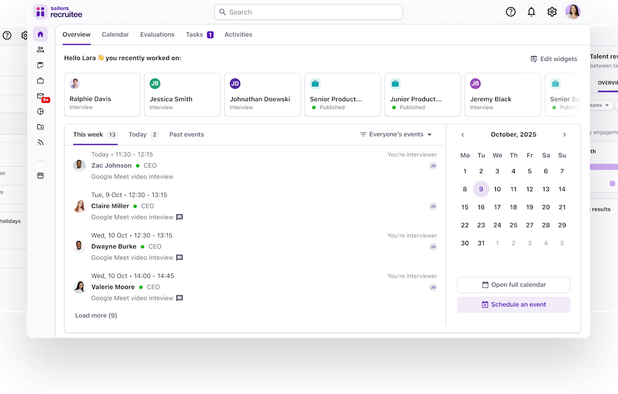Open the calendar icon in left sidebar

(x=40, y=65)
